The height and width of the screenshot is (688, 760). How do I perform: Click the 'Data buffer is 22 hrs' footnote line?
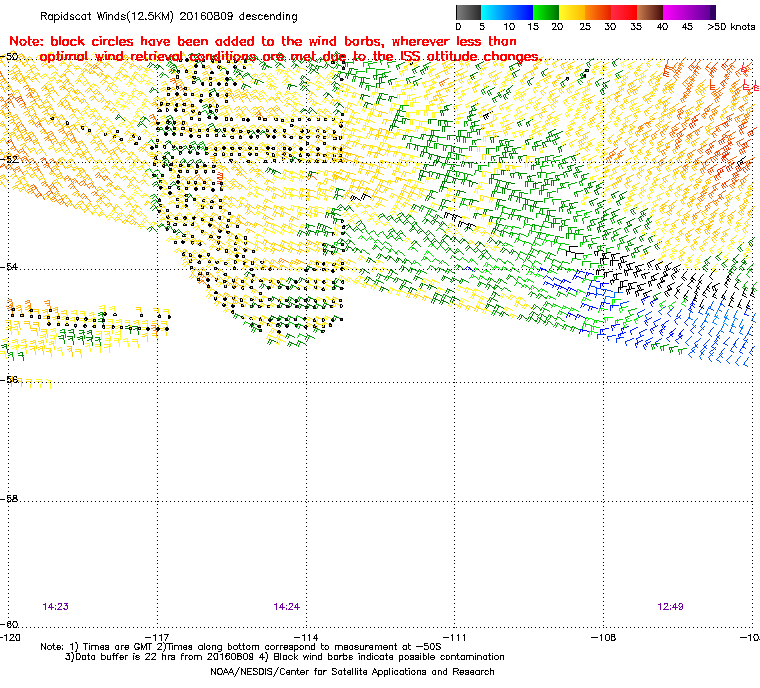pyautogui.click(x=285, y=657)
